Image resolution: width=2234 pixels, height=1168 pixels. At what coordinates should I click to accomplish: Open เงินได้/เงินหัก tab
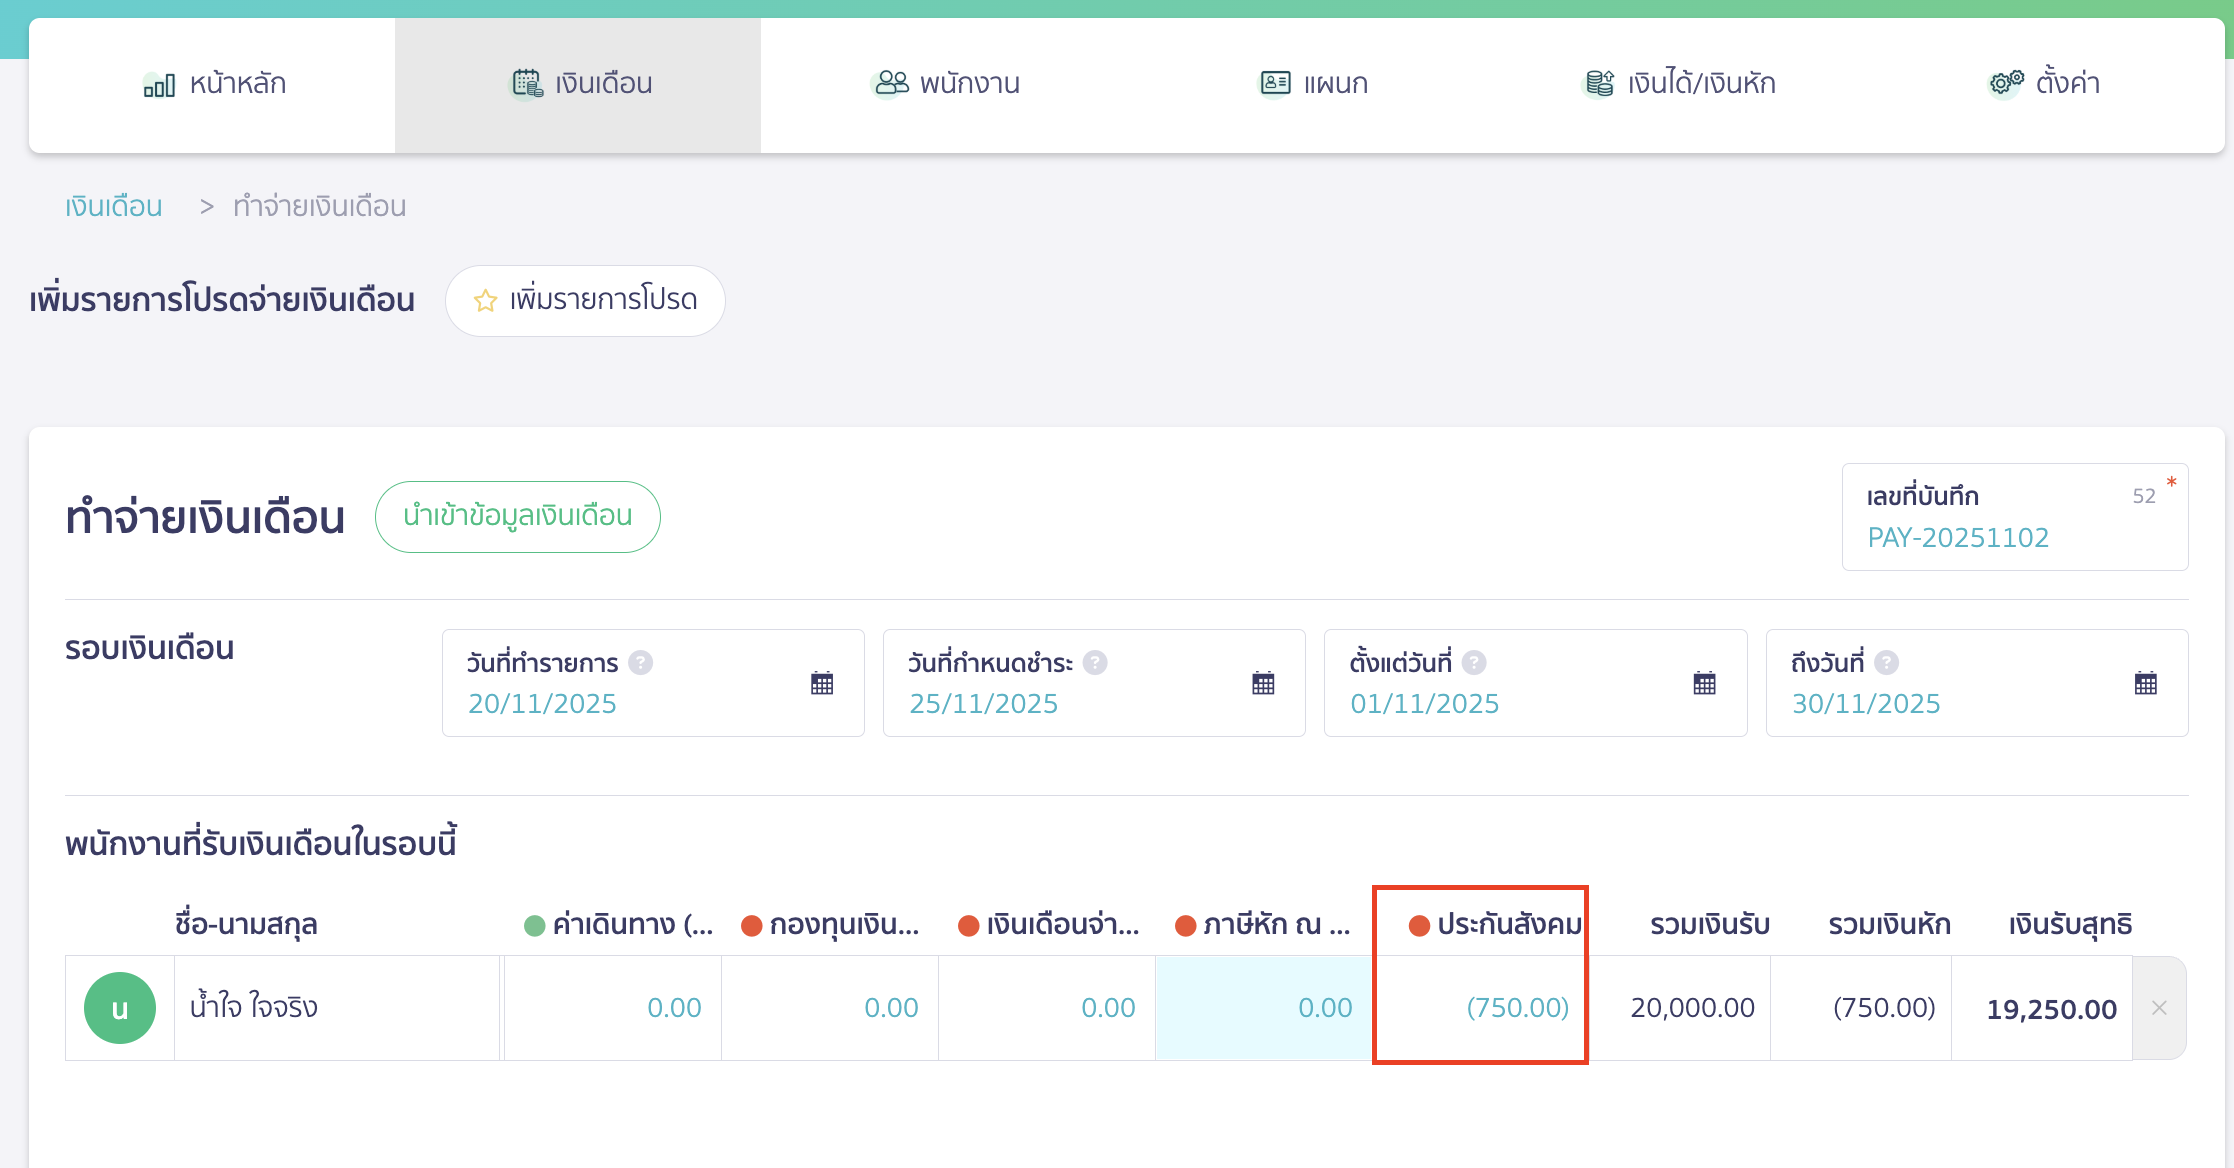point(1680,84)
